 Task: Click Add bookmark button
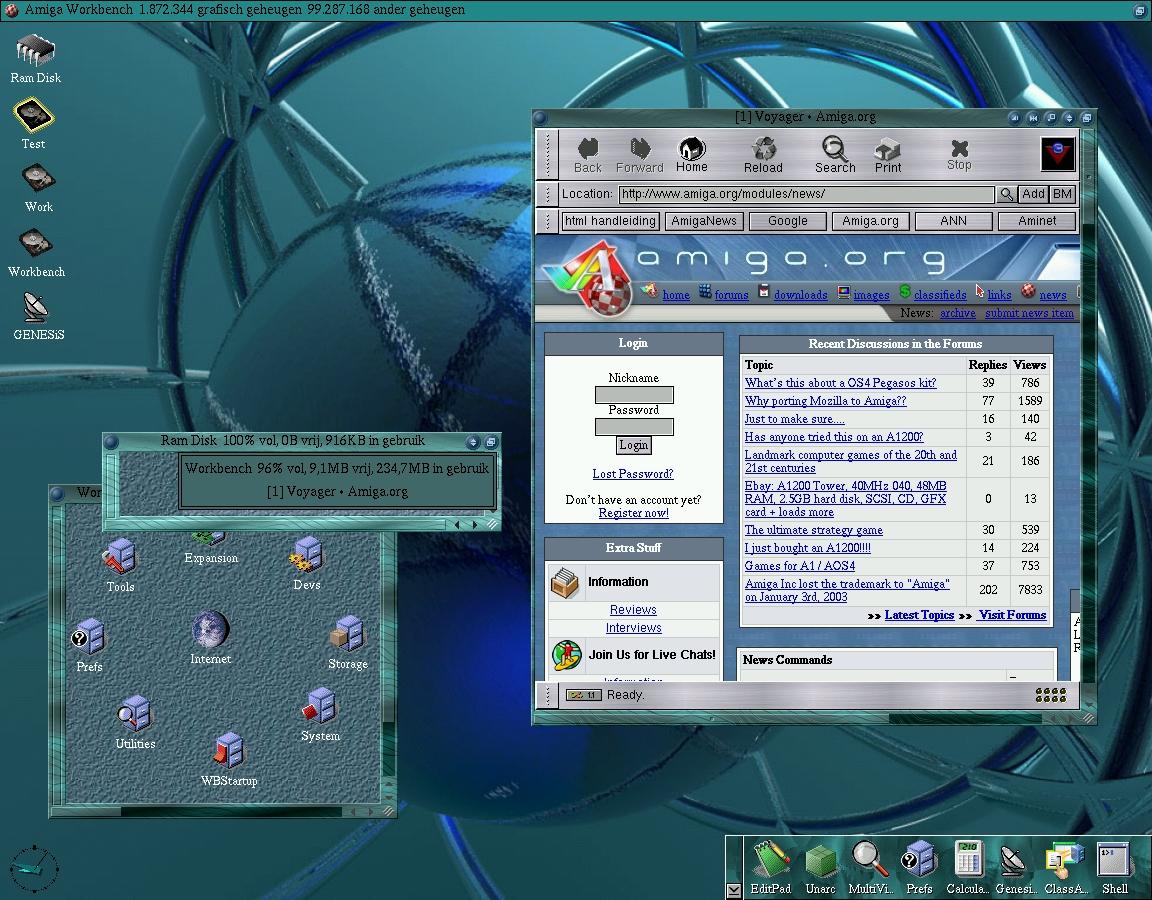coord(1033,194)
